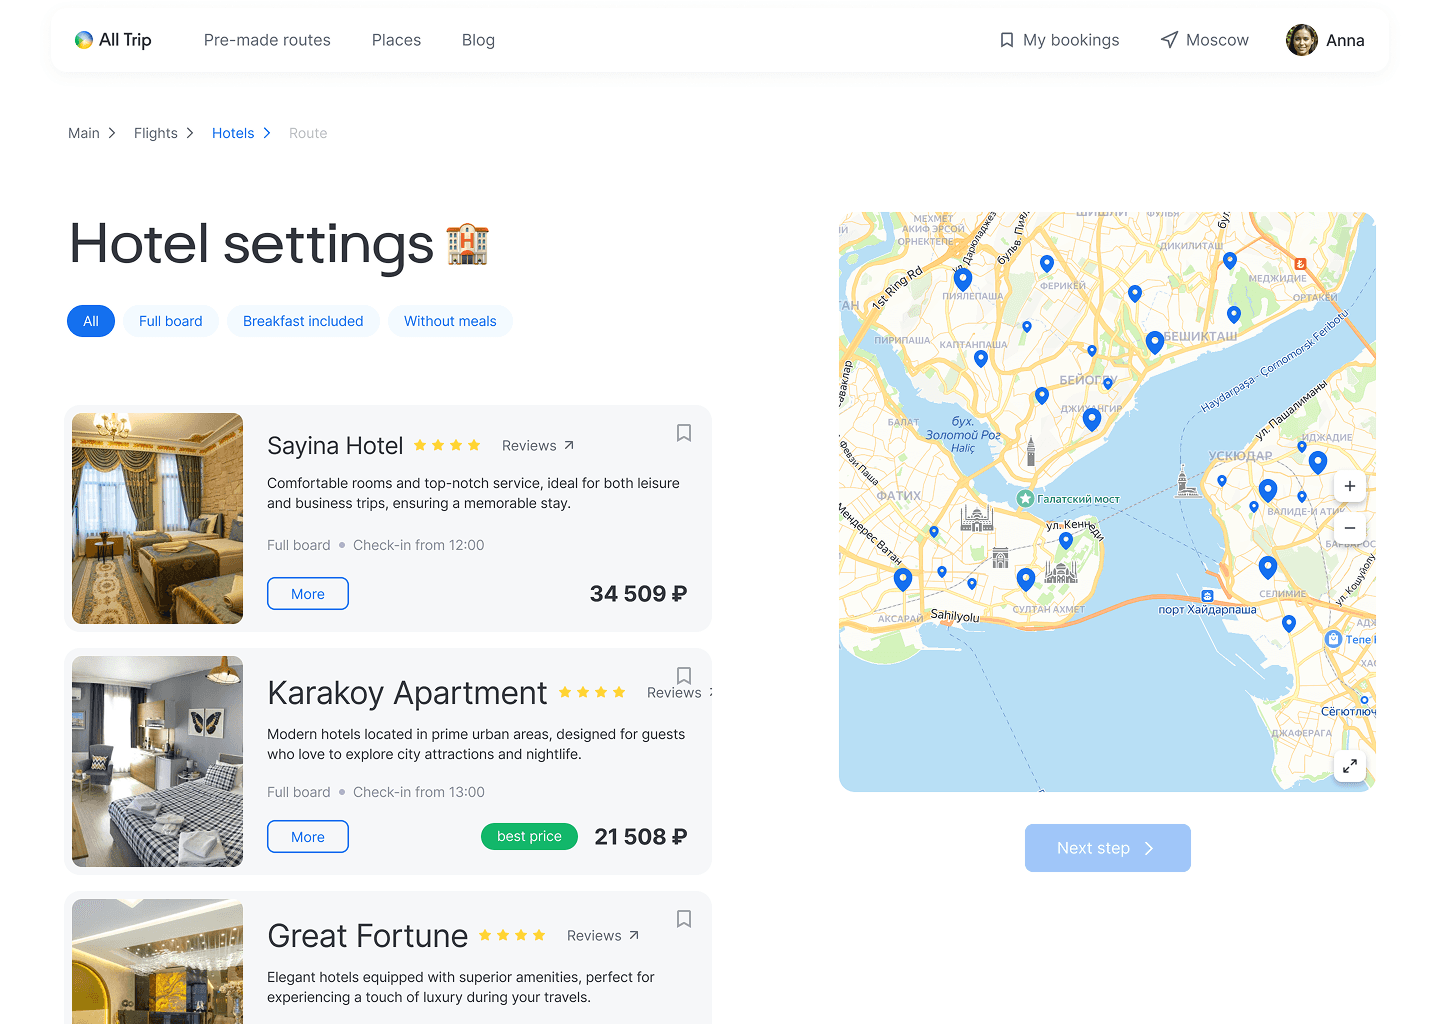1440x1024 pixels.
Task: Open the All Trip logo home link
Action: coord(113,40)
